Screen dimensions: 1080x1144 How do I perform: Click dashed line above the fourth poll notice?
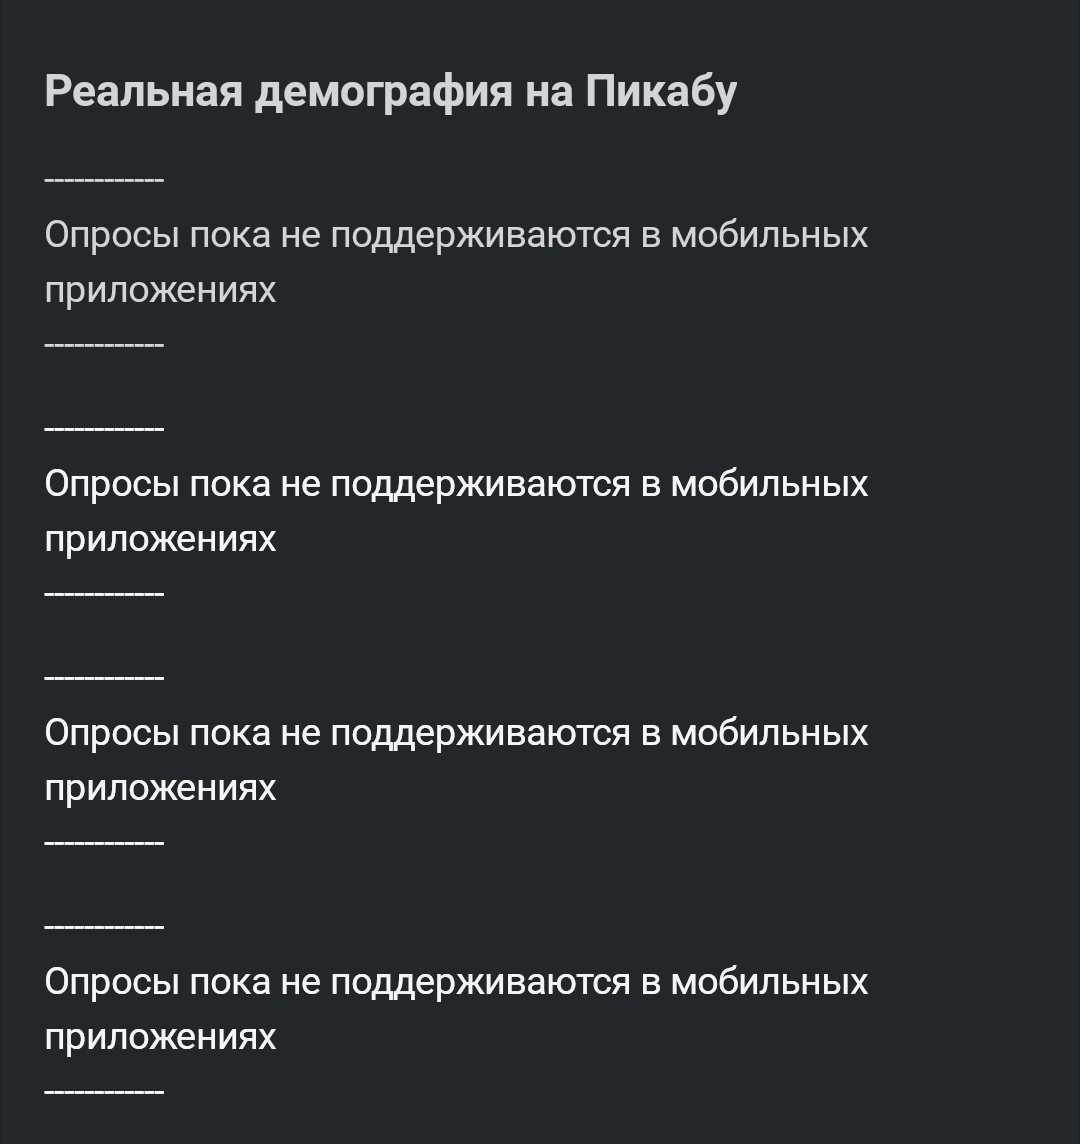[105, 928]
